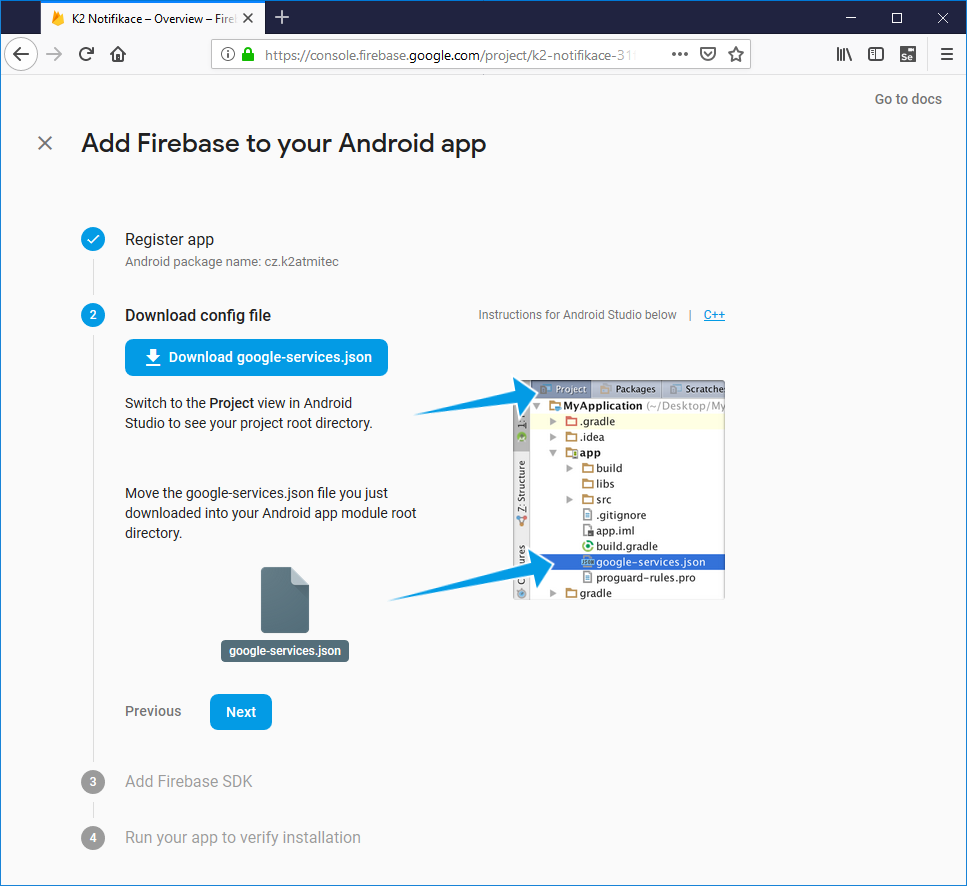Click the green secure connection padlock
This screenshot has width=967, height=886.
click(248, 54)
